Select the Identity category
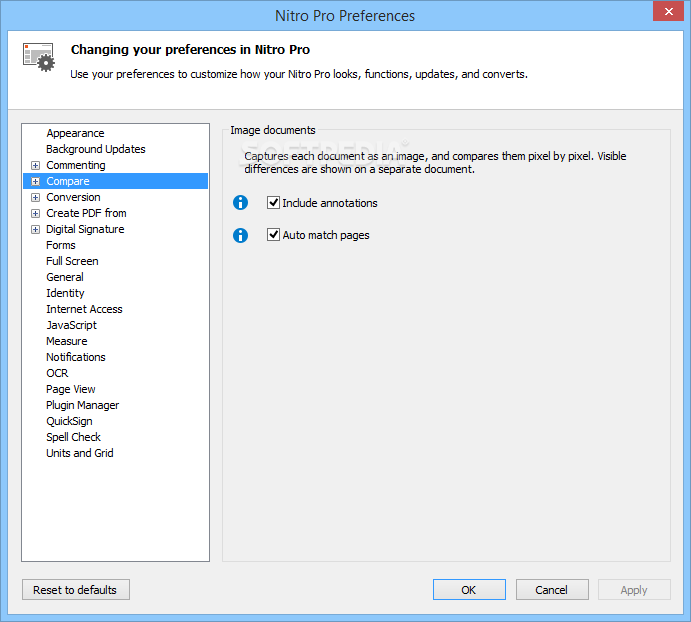691x622 pixels. [65, 293]
